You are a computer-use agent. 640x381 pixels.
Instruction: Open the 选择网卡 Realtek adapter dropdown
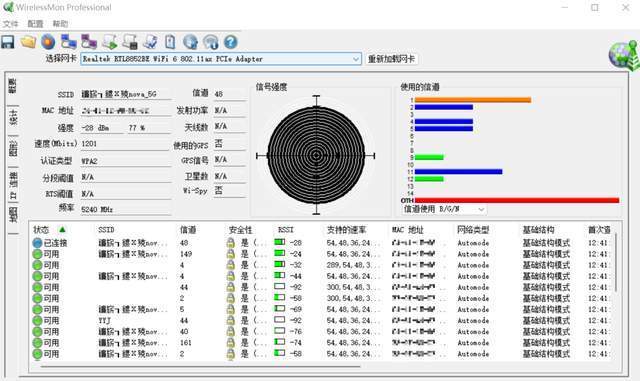click(x=221, y=59)
